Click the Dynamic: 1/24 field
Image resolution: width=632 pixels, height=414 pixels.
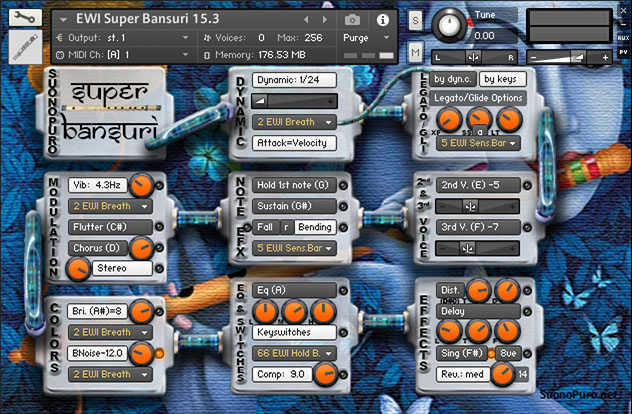[294, 80]
